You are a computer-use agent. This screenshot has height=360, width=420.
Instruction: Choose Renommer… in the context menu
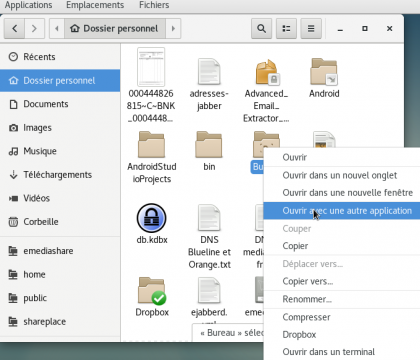[x=342, y=299]
